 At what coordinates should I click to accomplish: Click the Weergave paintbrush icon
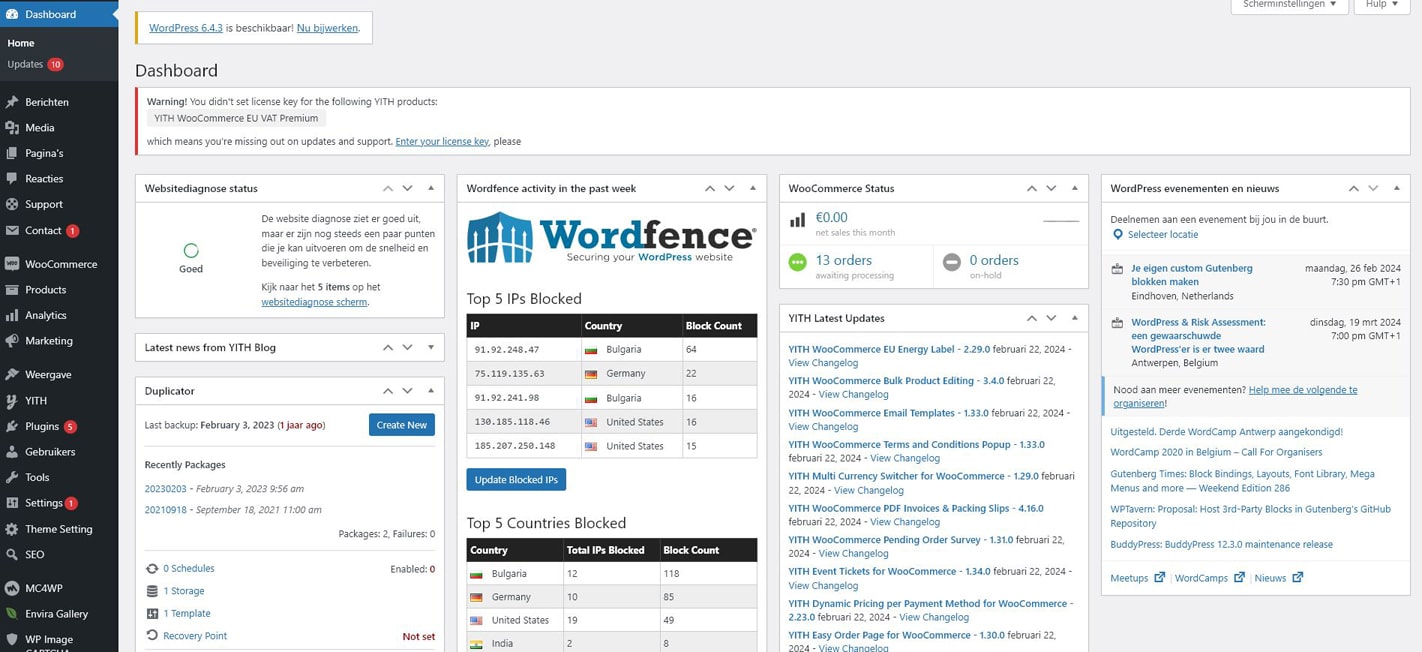[12, 375]
